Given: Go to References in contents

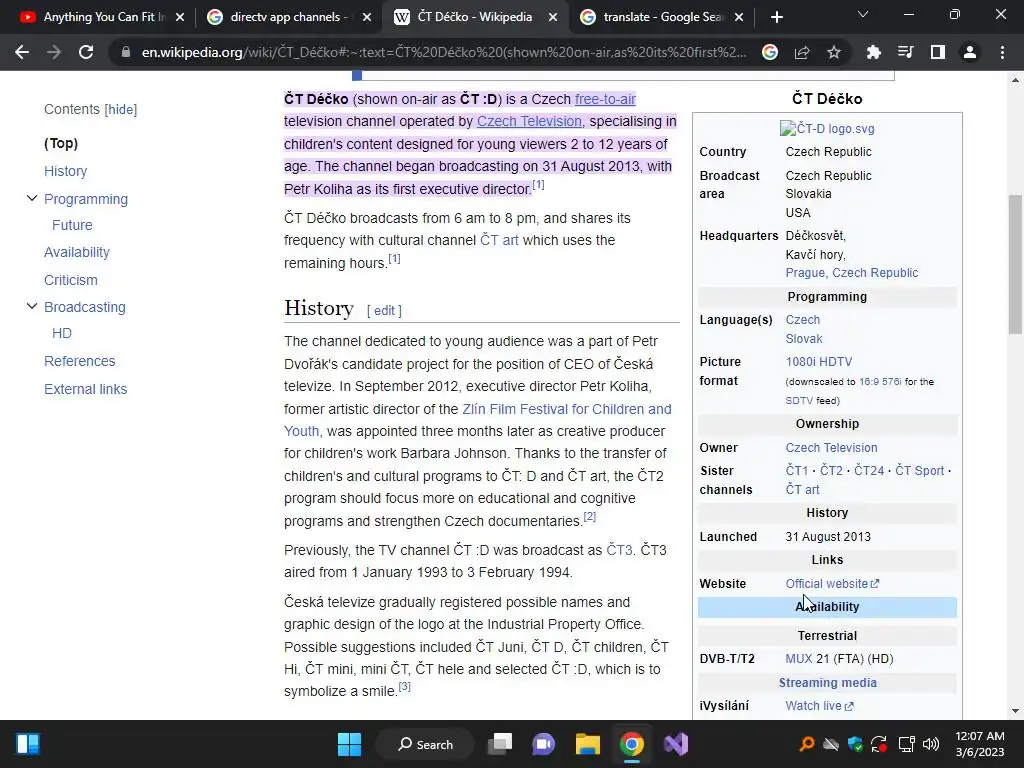Looking at the screenshot, I should tap(79, 361).
